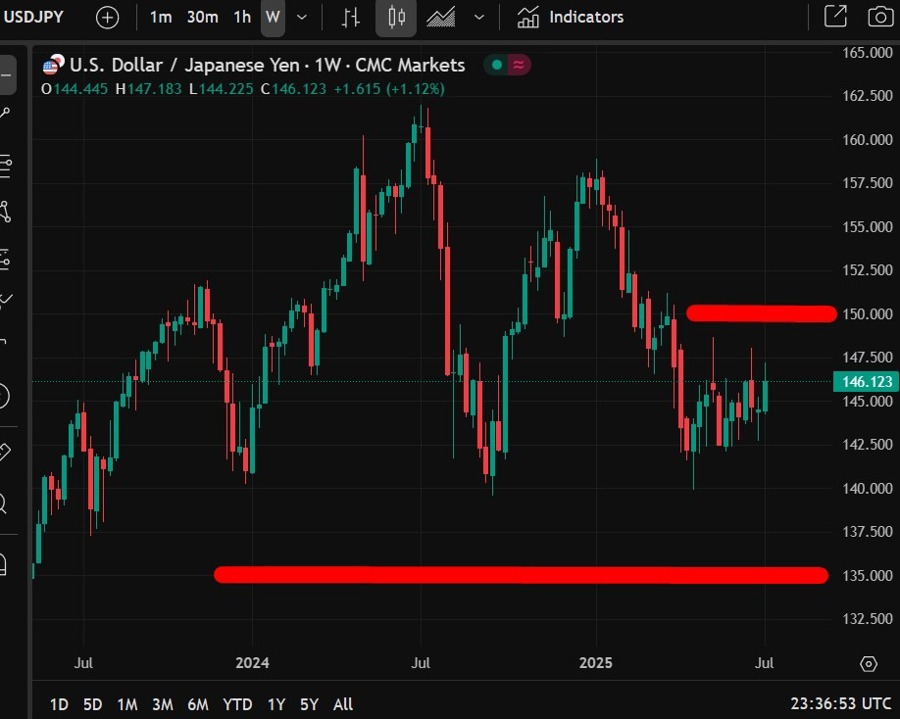
Task: Open chart settings hexagon icon
Action: [x=868, y=664]
